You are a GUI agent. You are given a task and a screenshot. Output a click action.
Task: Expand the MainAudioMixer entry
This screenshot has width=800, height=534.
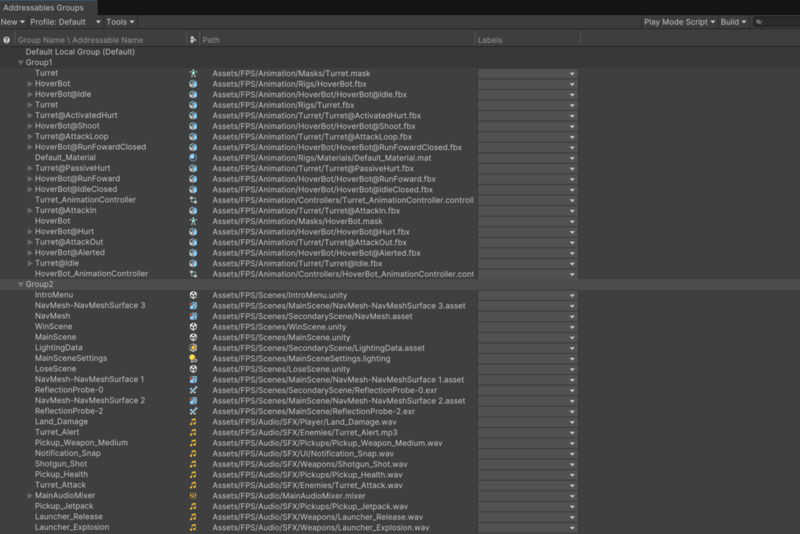(30, 496)
